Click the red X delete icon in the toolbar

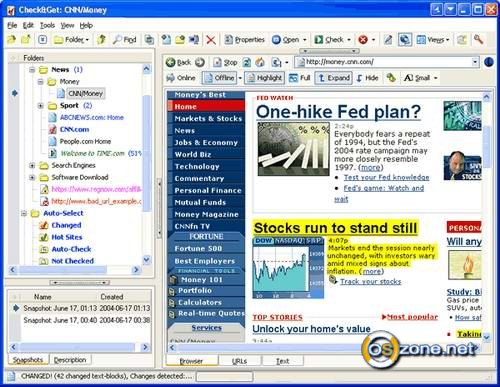211,40
